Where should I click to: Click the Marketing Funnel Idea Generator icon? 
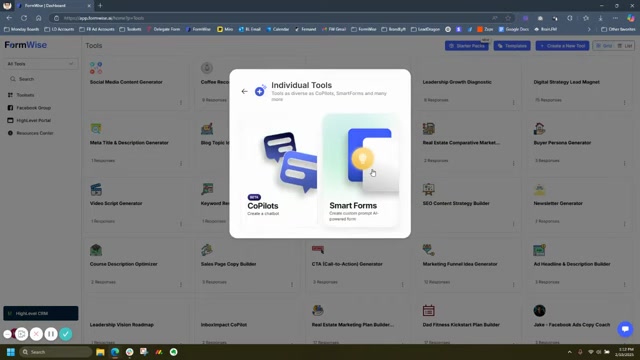(x=429, y=250)
